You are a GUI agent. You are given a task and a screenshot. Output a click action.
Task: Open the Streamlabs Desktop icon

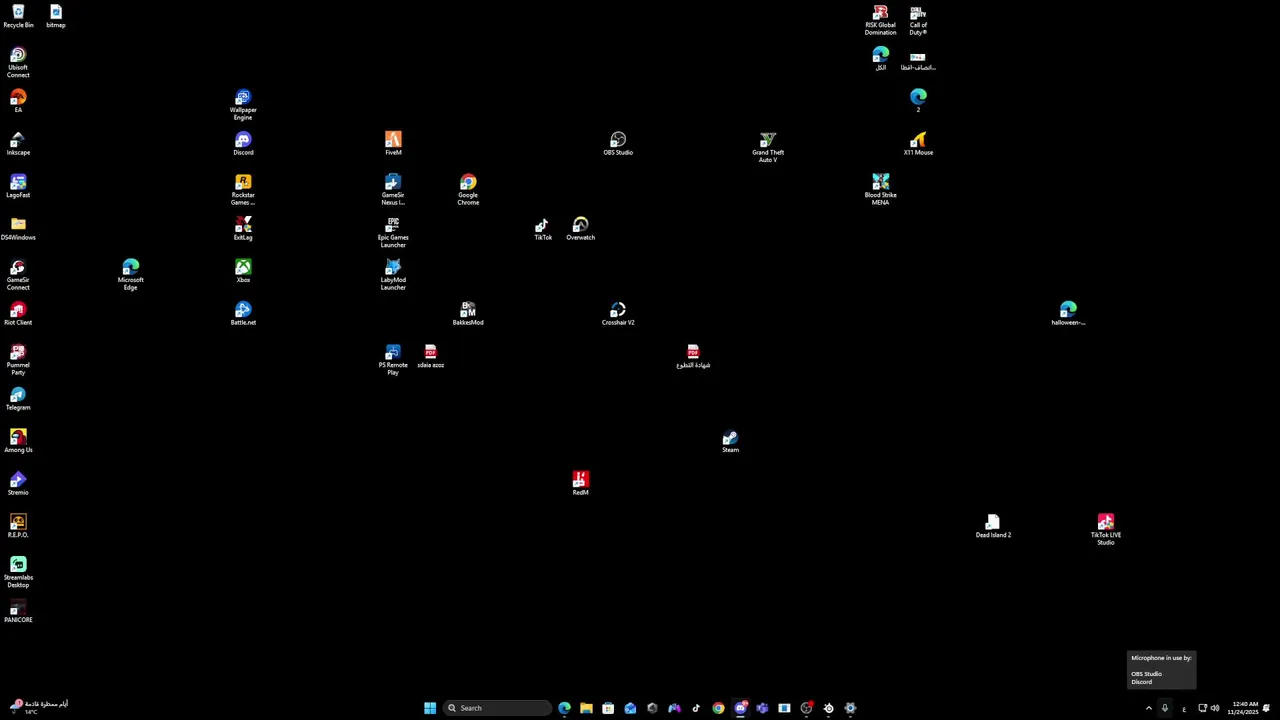(x=18, y=572)
